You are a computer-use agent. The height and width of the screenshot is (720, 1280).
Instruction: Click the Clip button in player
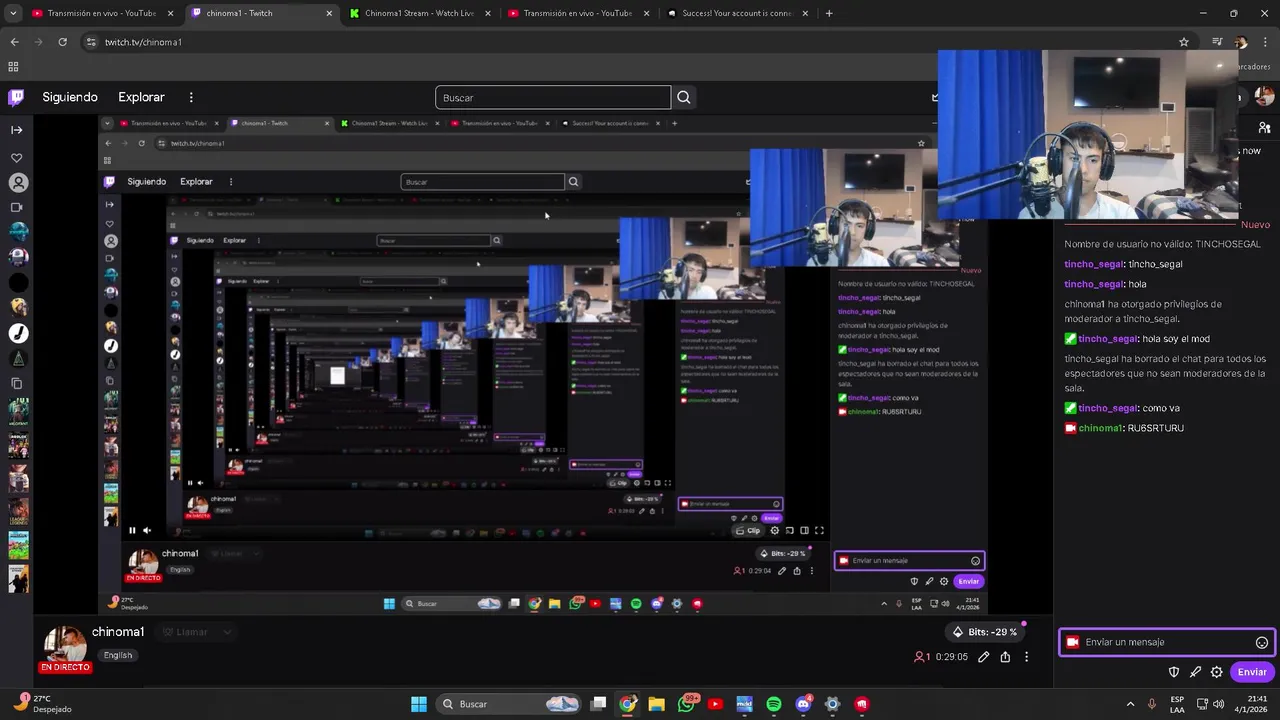pyautogui.click(x=747, y=530)
